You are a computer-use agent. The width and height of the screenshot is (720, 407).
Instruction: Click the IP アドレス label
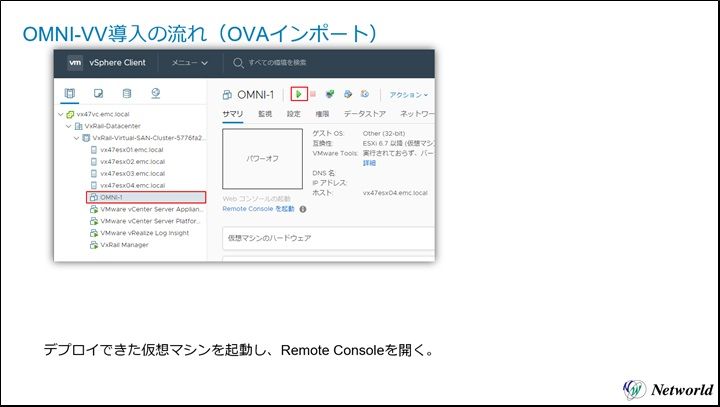(x=329, y=183)
